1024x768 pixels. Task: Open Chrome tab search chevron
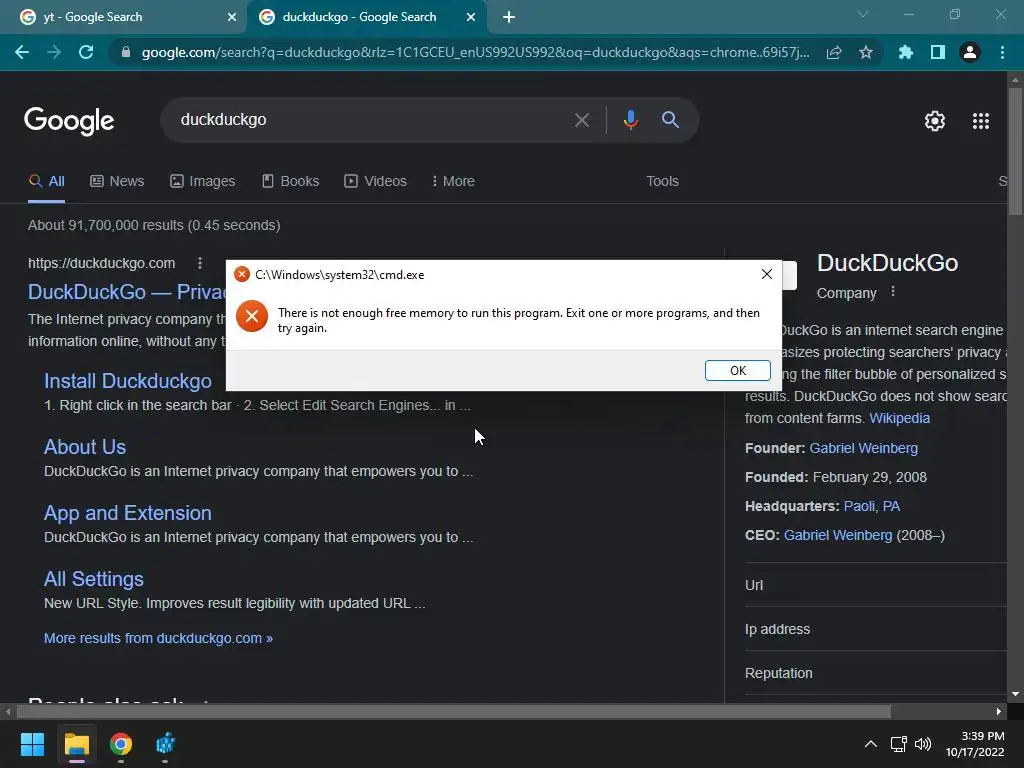coord(863,14)
